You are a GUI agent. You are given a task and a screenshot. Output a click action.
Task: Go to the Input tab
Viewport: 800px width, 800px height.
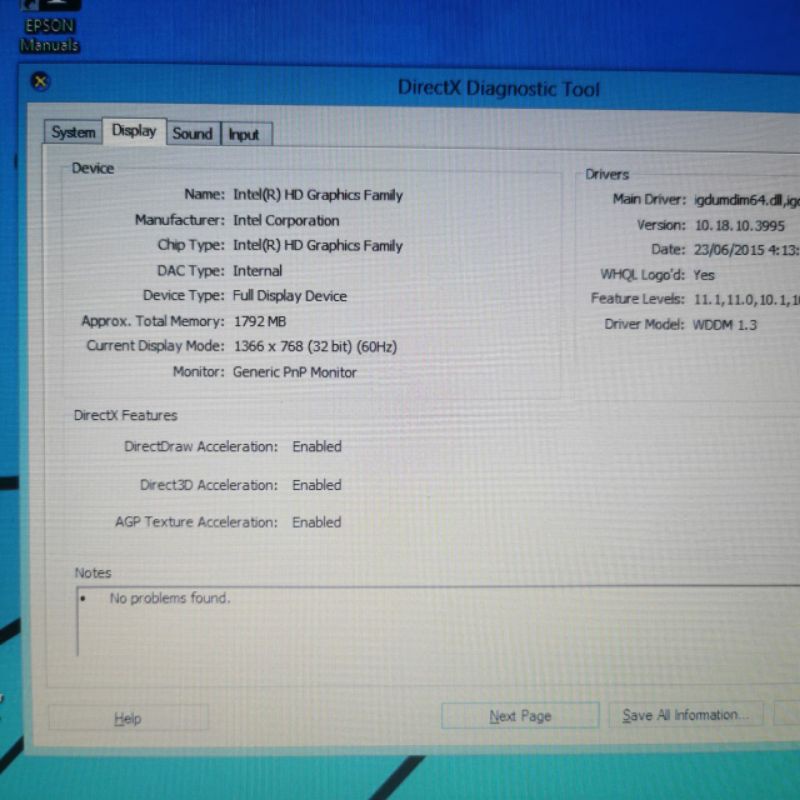[243, 134]
